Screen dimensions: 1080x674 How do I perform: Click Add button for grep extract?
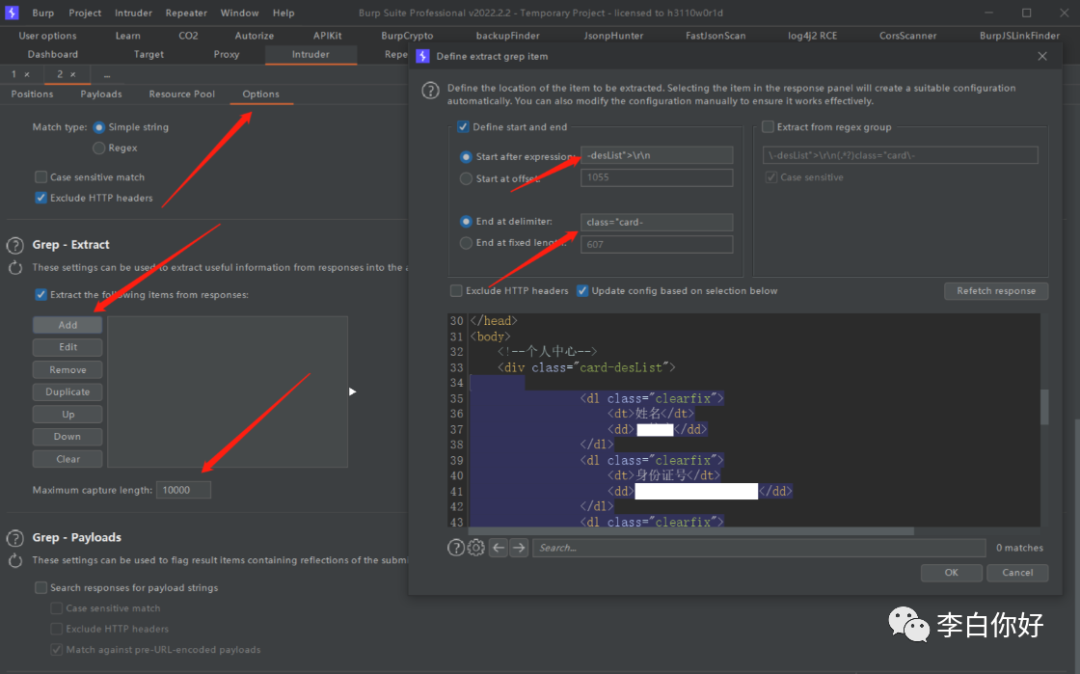pyautogui.click(x=68, y=325)
